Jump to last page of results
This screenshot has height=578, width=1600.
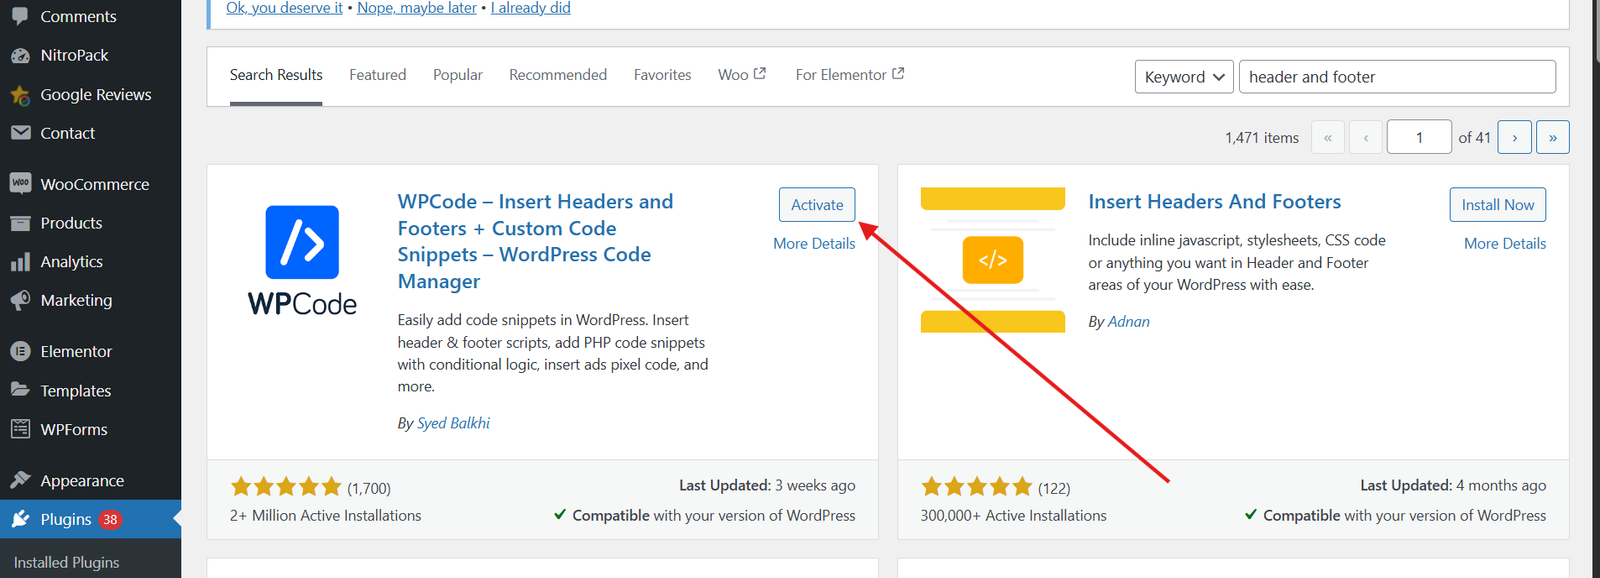click(1552, 137)
